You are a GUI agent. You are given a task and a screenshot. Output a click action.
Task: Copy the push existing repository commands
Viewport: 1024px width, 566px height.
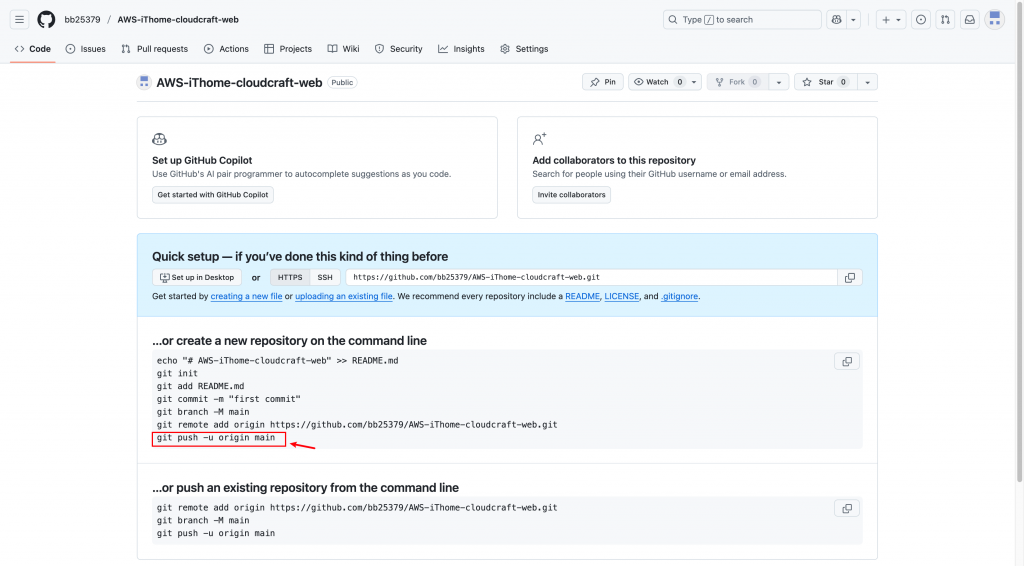tap(847, 509)
